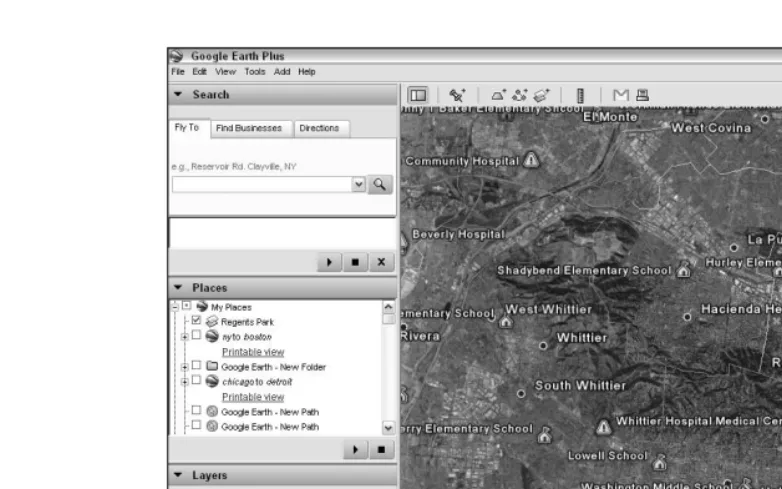
Task: Switch to the Find Businesses tab
Action: [x=249, y=128]
